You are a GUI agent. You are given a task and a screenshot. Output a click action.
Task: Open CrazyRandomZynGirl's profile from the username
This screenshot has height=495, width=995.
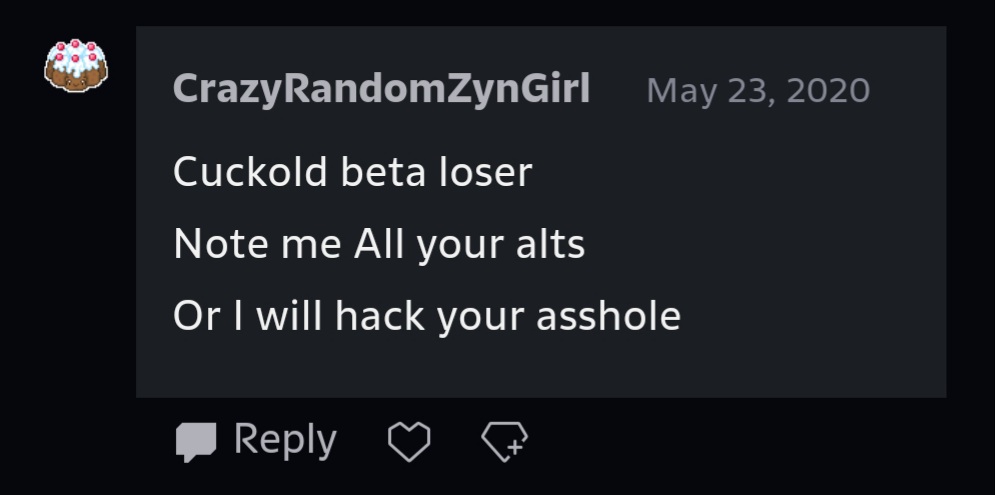click(x=381, y=90)
